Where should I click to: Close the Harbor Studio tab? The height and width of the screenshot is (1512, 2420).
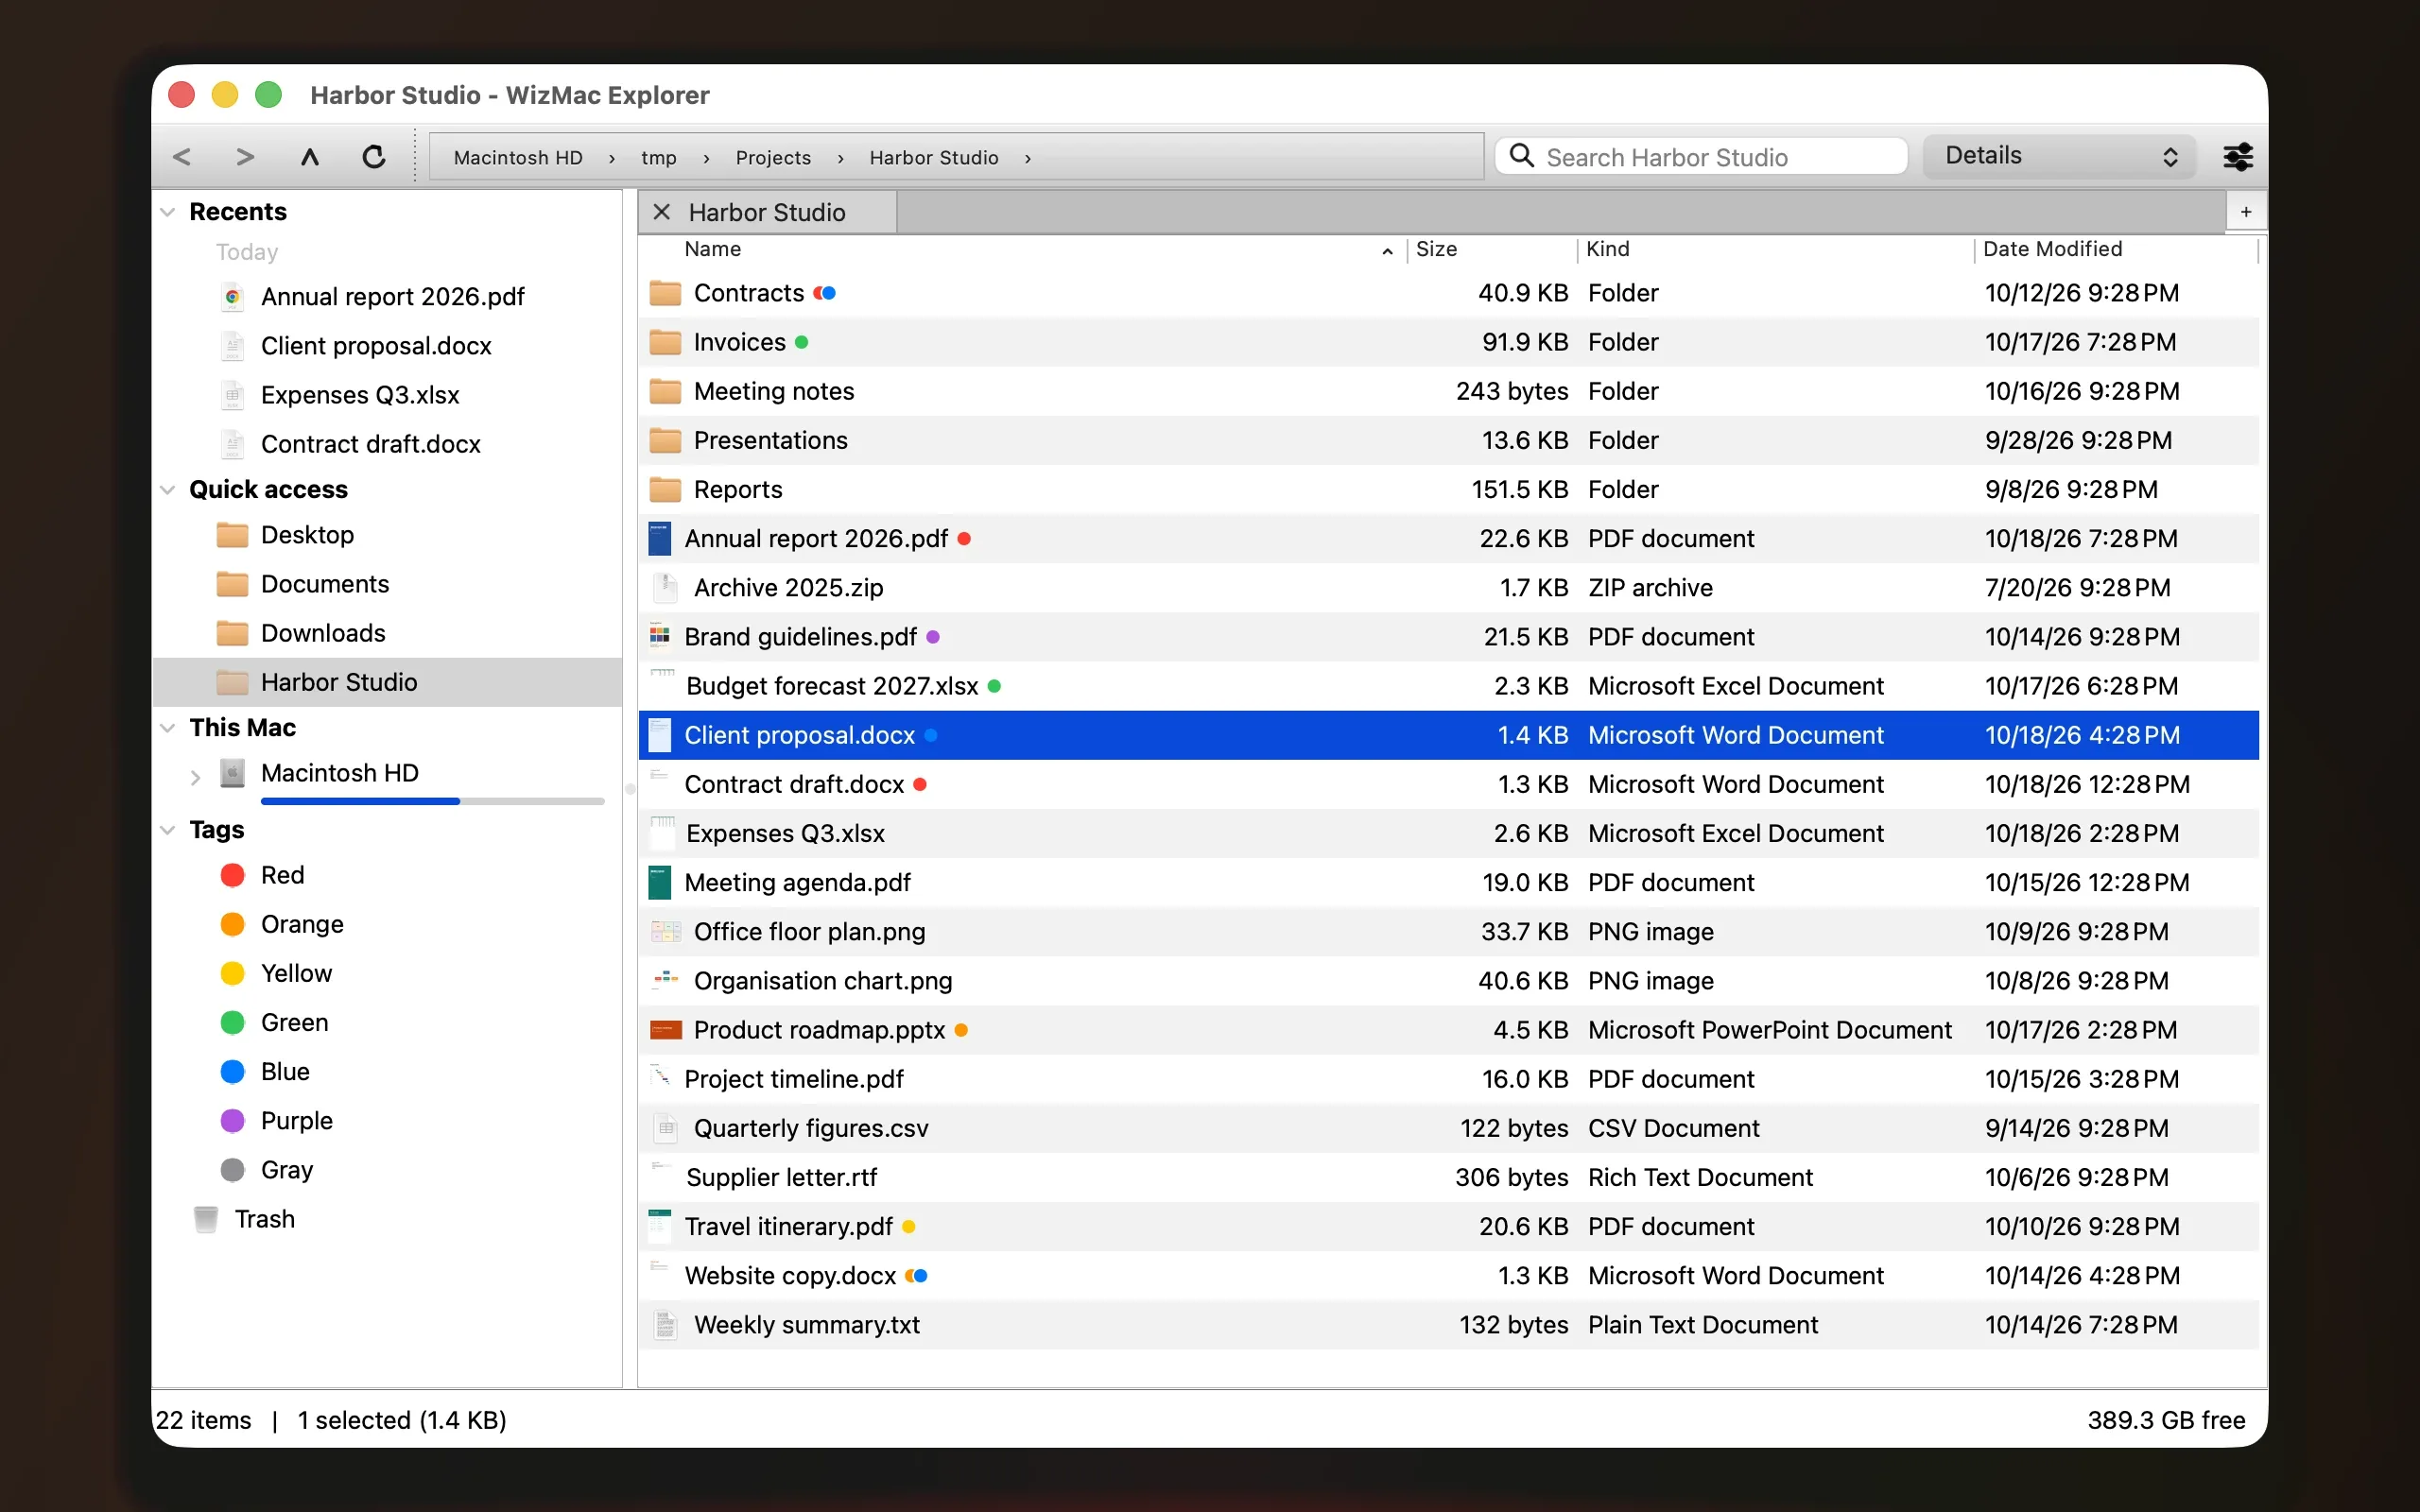point(661,212)
